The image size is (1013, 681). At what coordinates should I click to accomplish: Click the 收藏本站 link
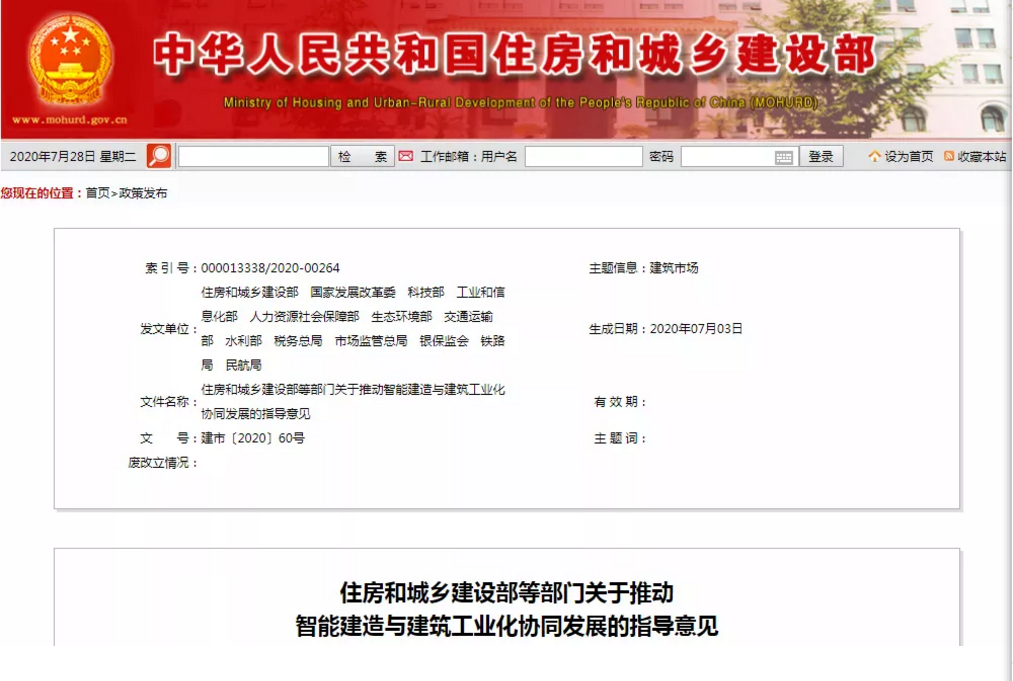[x=981, y=157]
